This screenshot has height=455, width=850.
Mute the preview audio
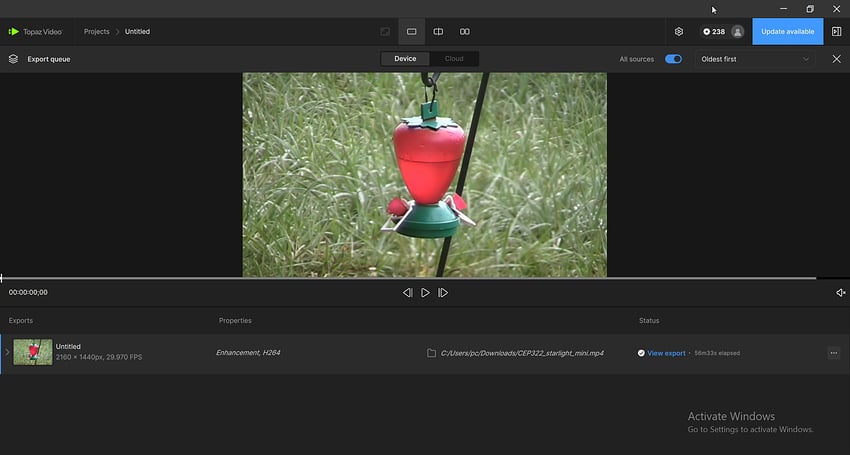click(840, 293)
